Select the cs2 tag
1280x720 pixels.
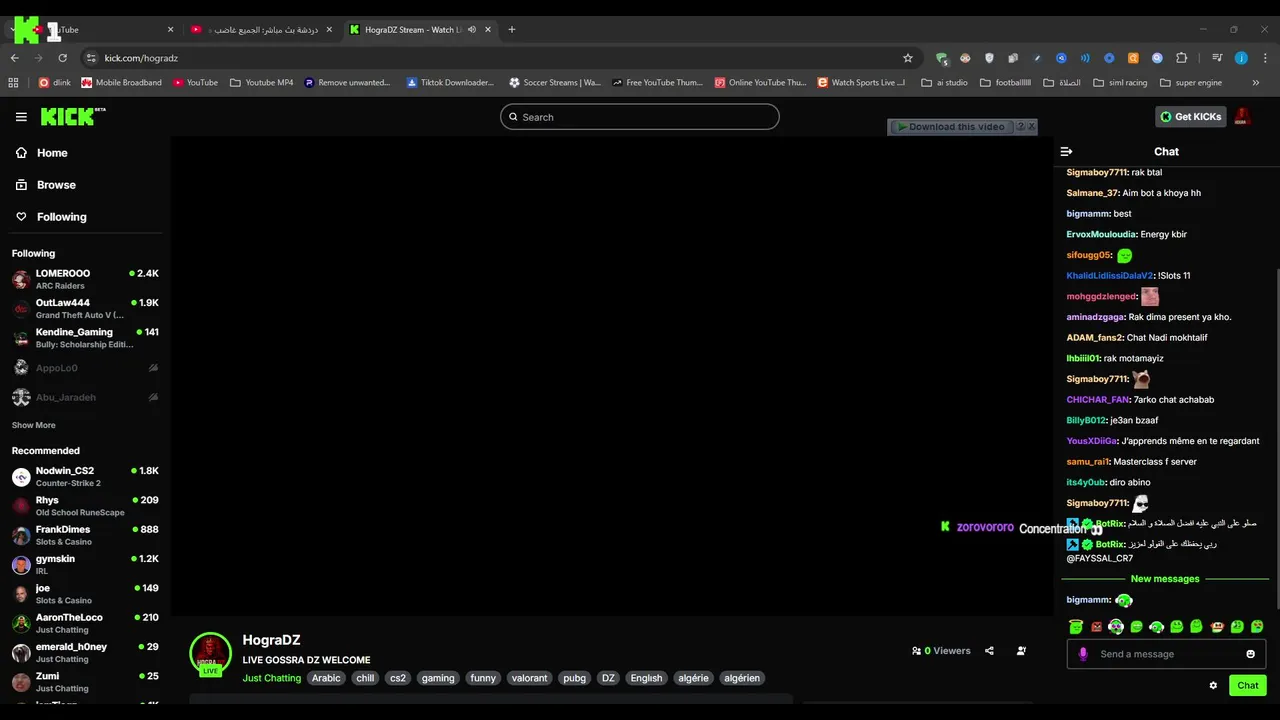pyautogui.click(x=398, y=678)
